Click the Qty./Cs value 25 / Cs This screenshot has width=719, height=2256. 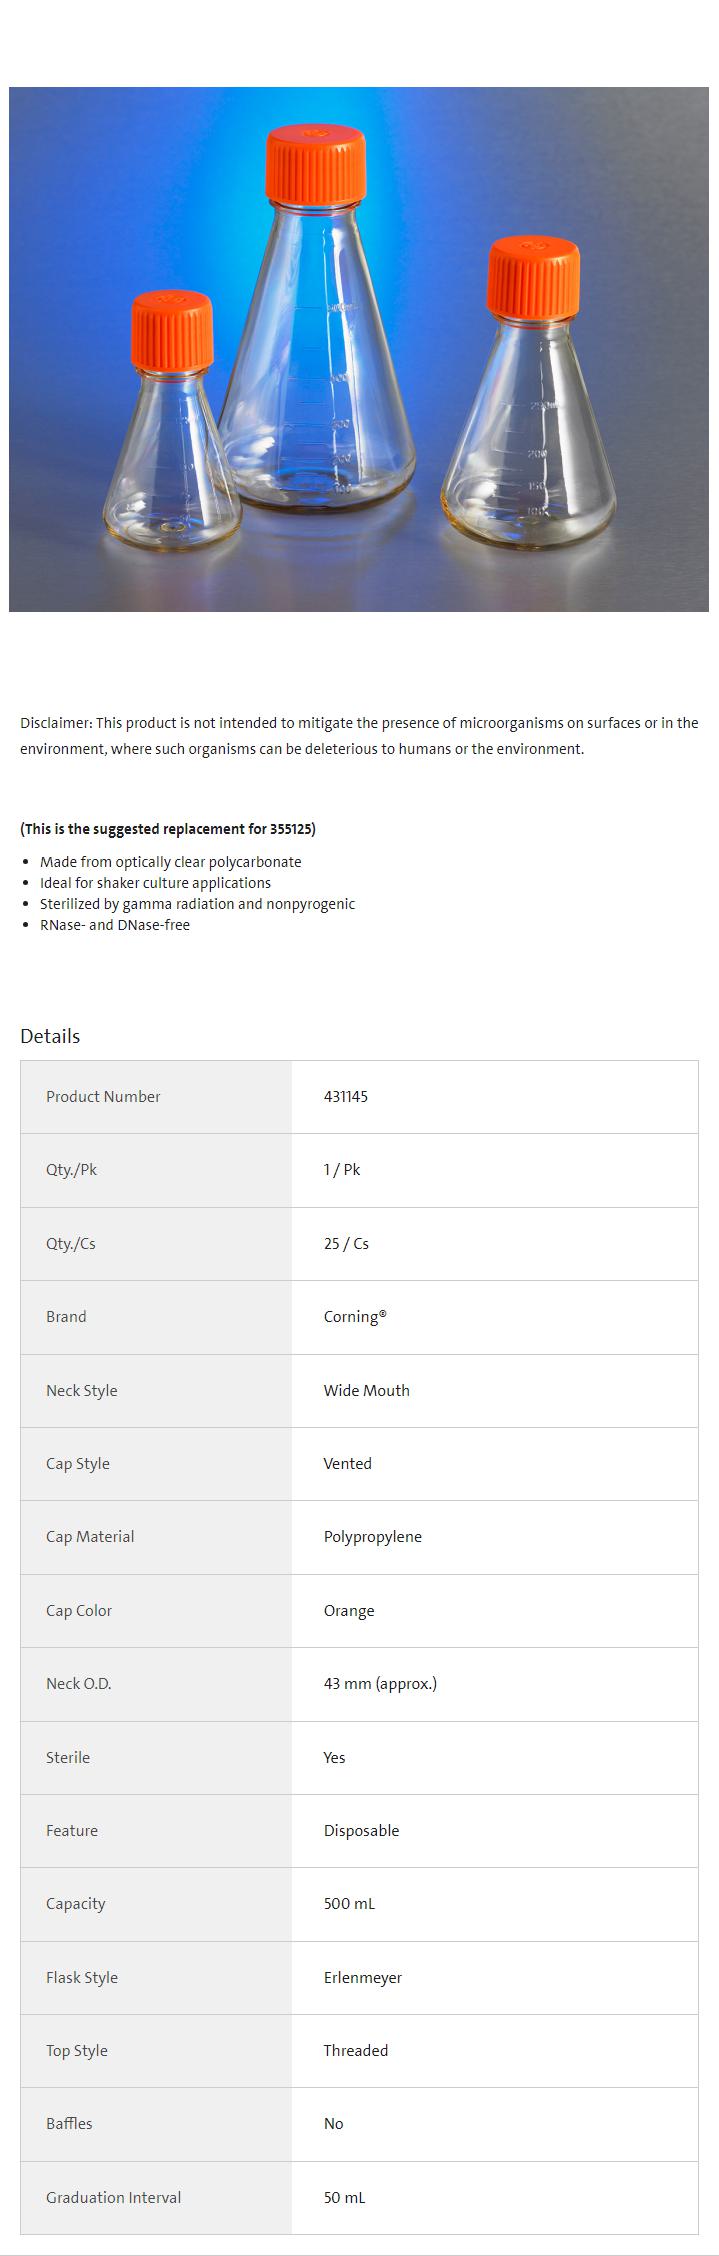click(x=346, y=1244)
